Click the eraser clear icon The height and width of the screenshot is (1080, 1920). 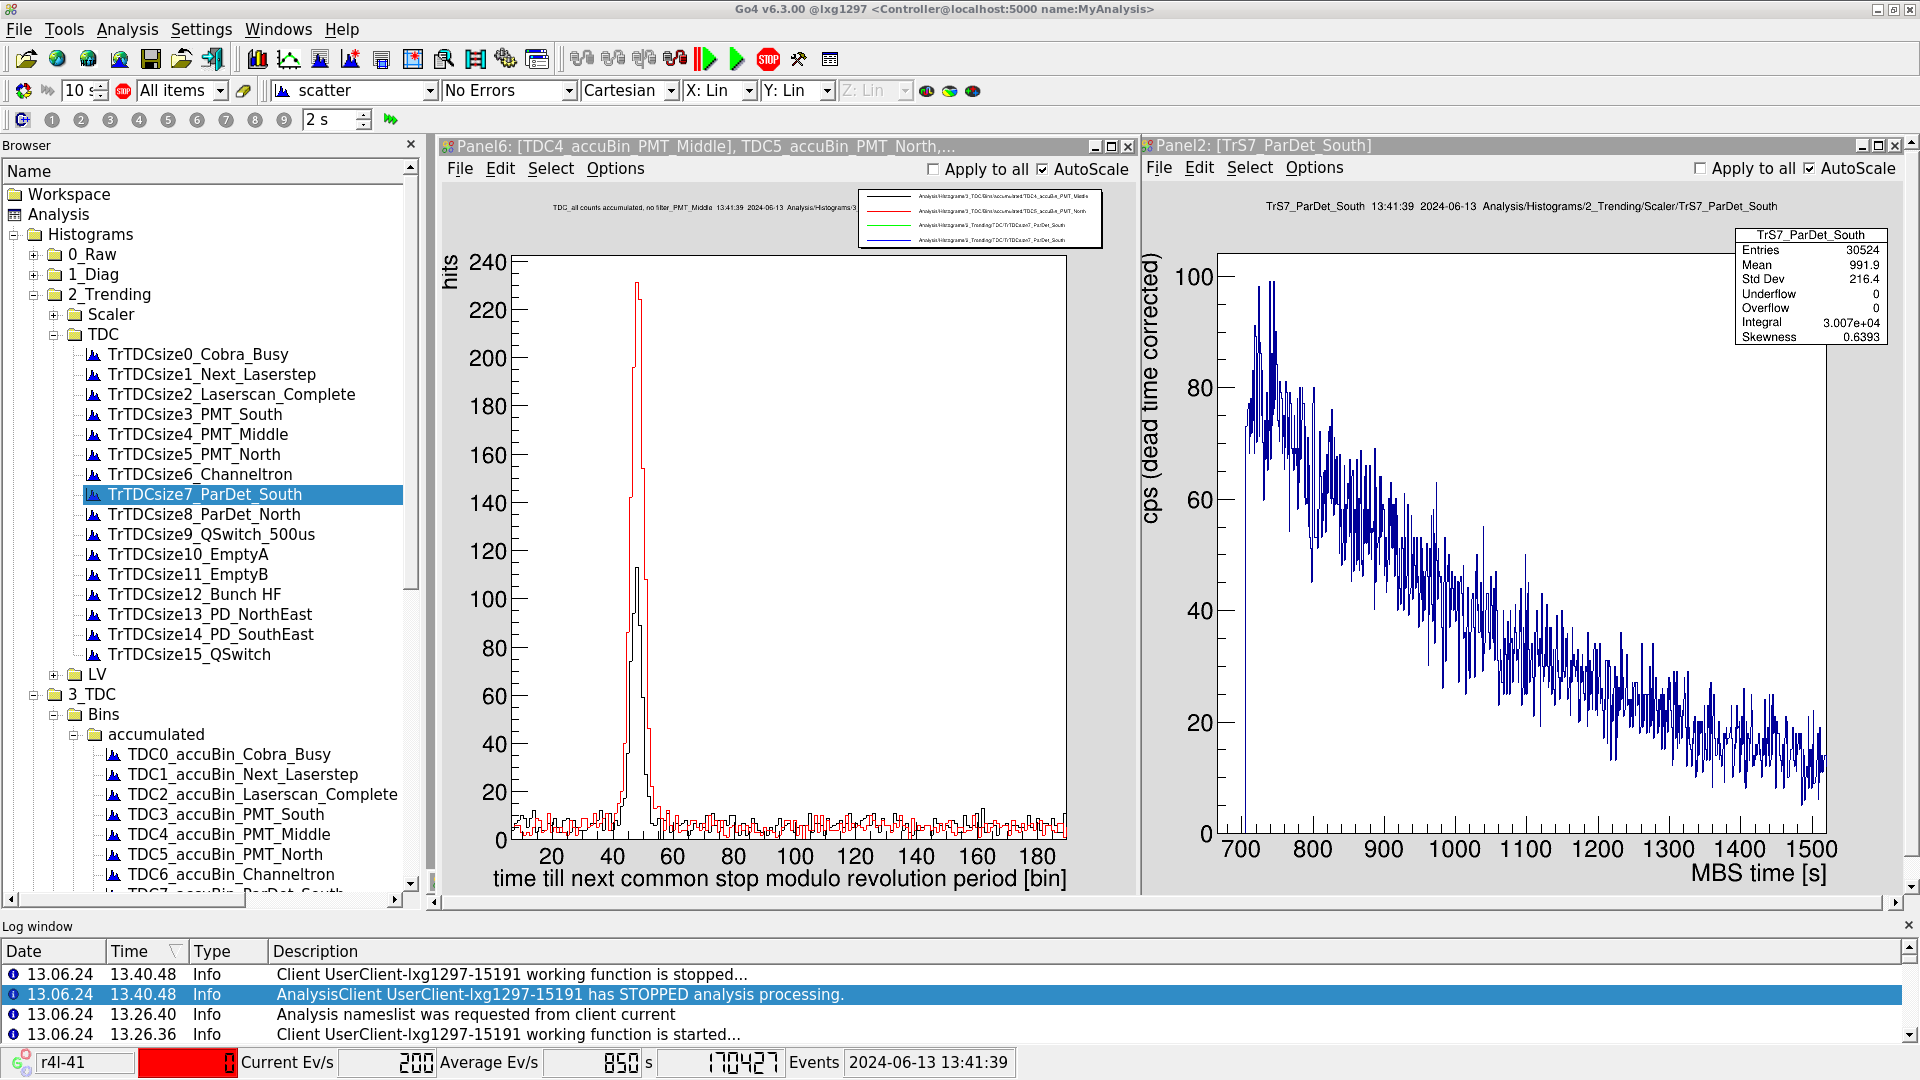pyautogui.click(x=243, y=91)
